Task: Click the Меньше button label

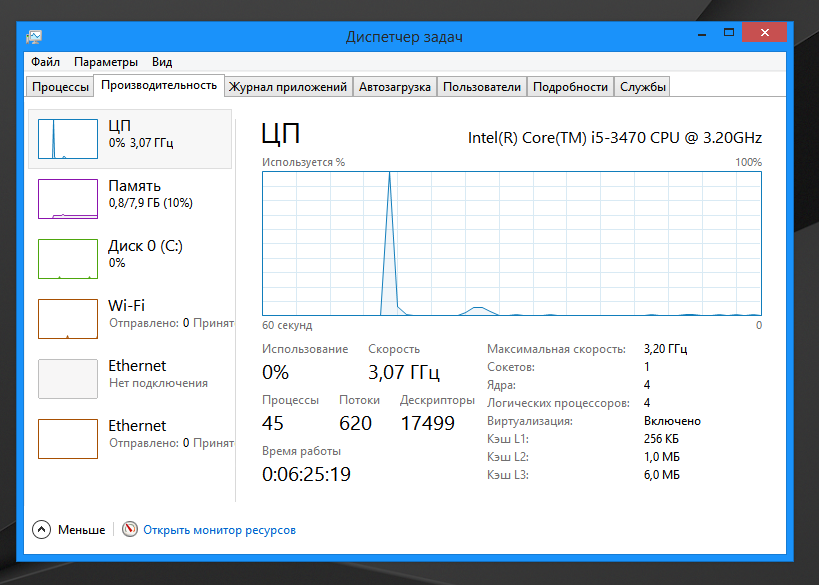Action: [x=81, y=530]
